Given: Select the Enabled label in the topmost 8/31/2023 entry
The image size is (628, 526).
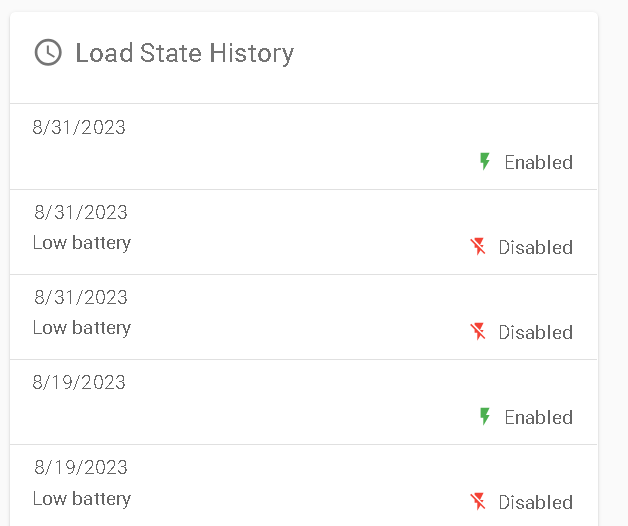Looking at the screenshot, I should pyautogui.click(x=538, y=162).
